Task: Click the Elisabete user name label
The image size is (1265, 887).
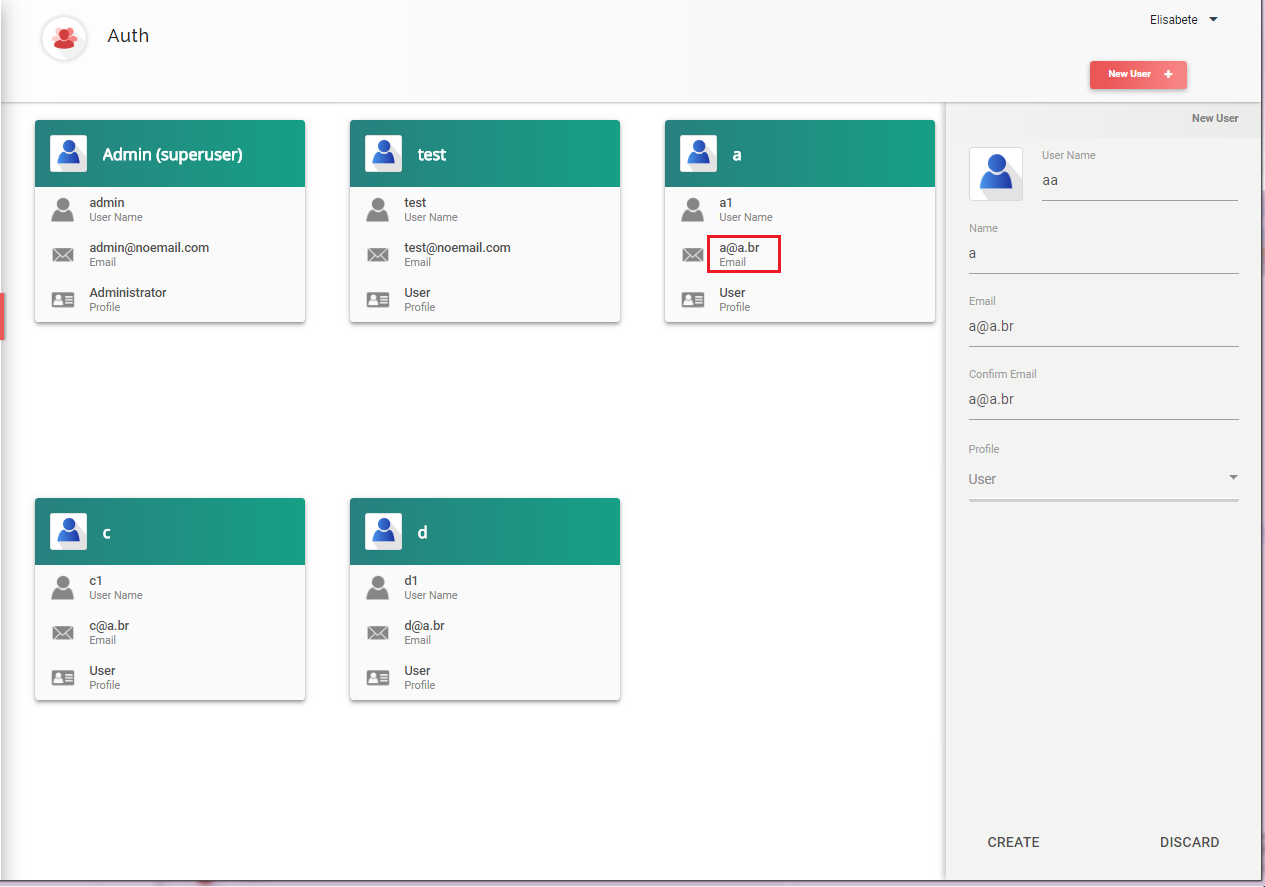Action: click(1174, 20)
